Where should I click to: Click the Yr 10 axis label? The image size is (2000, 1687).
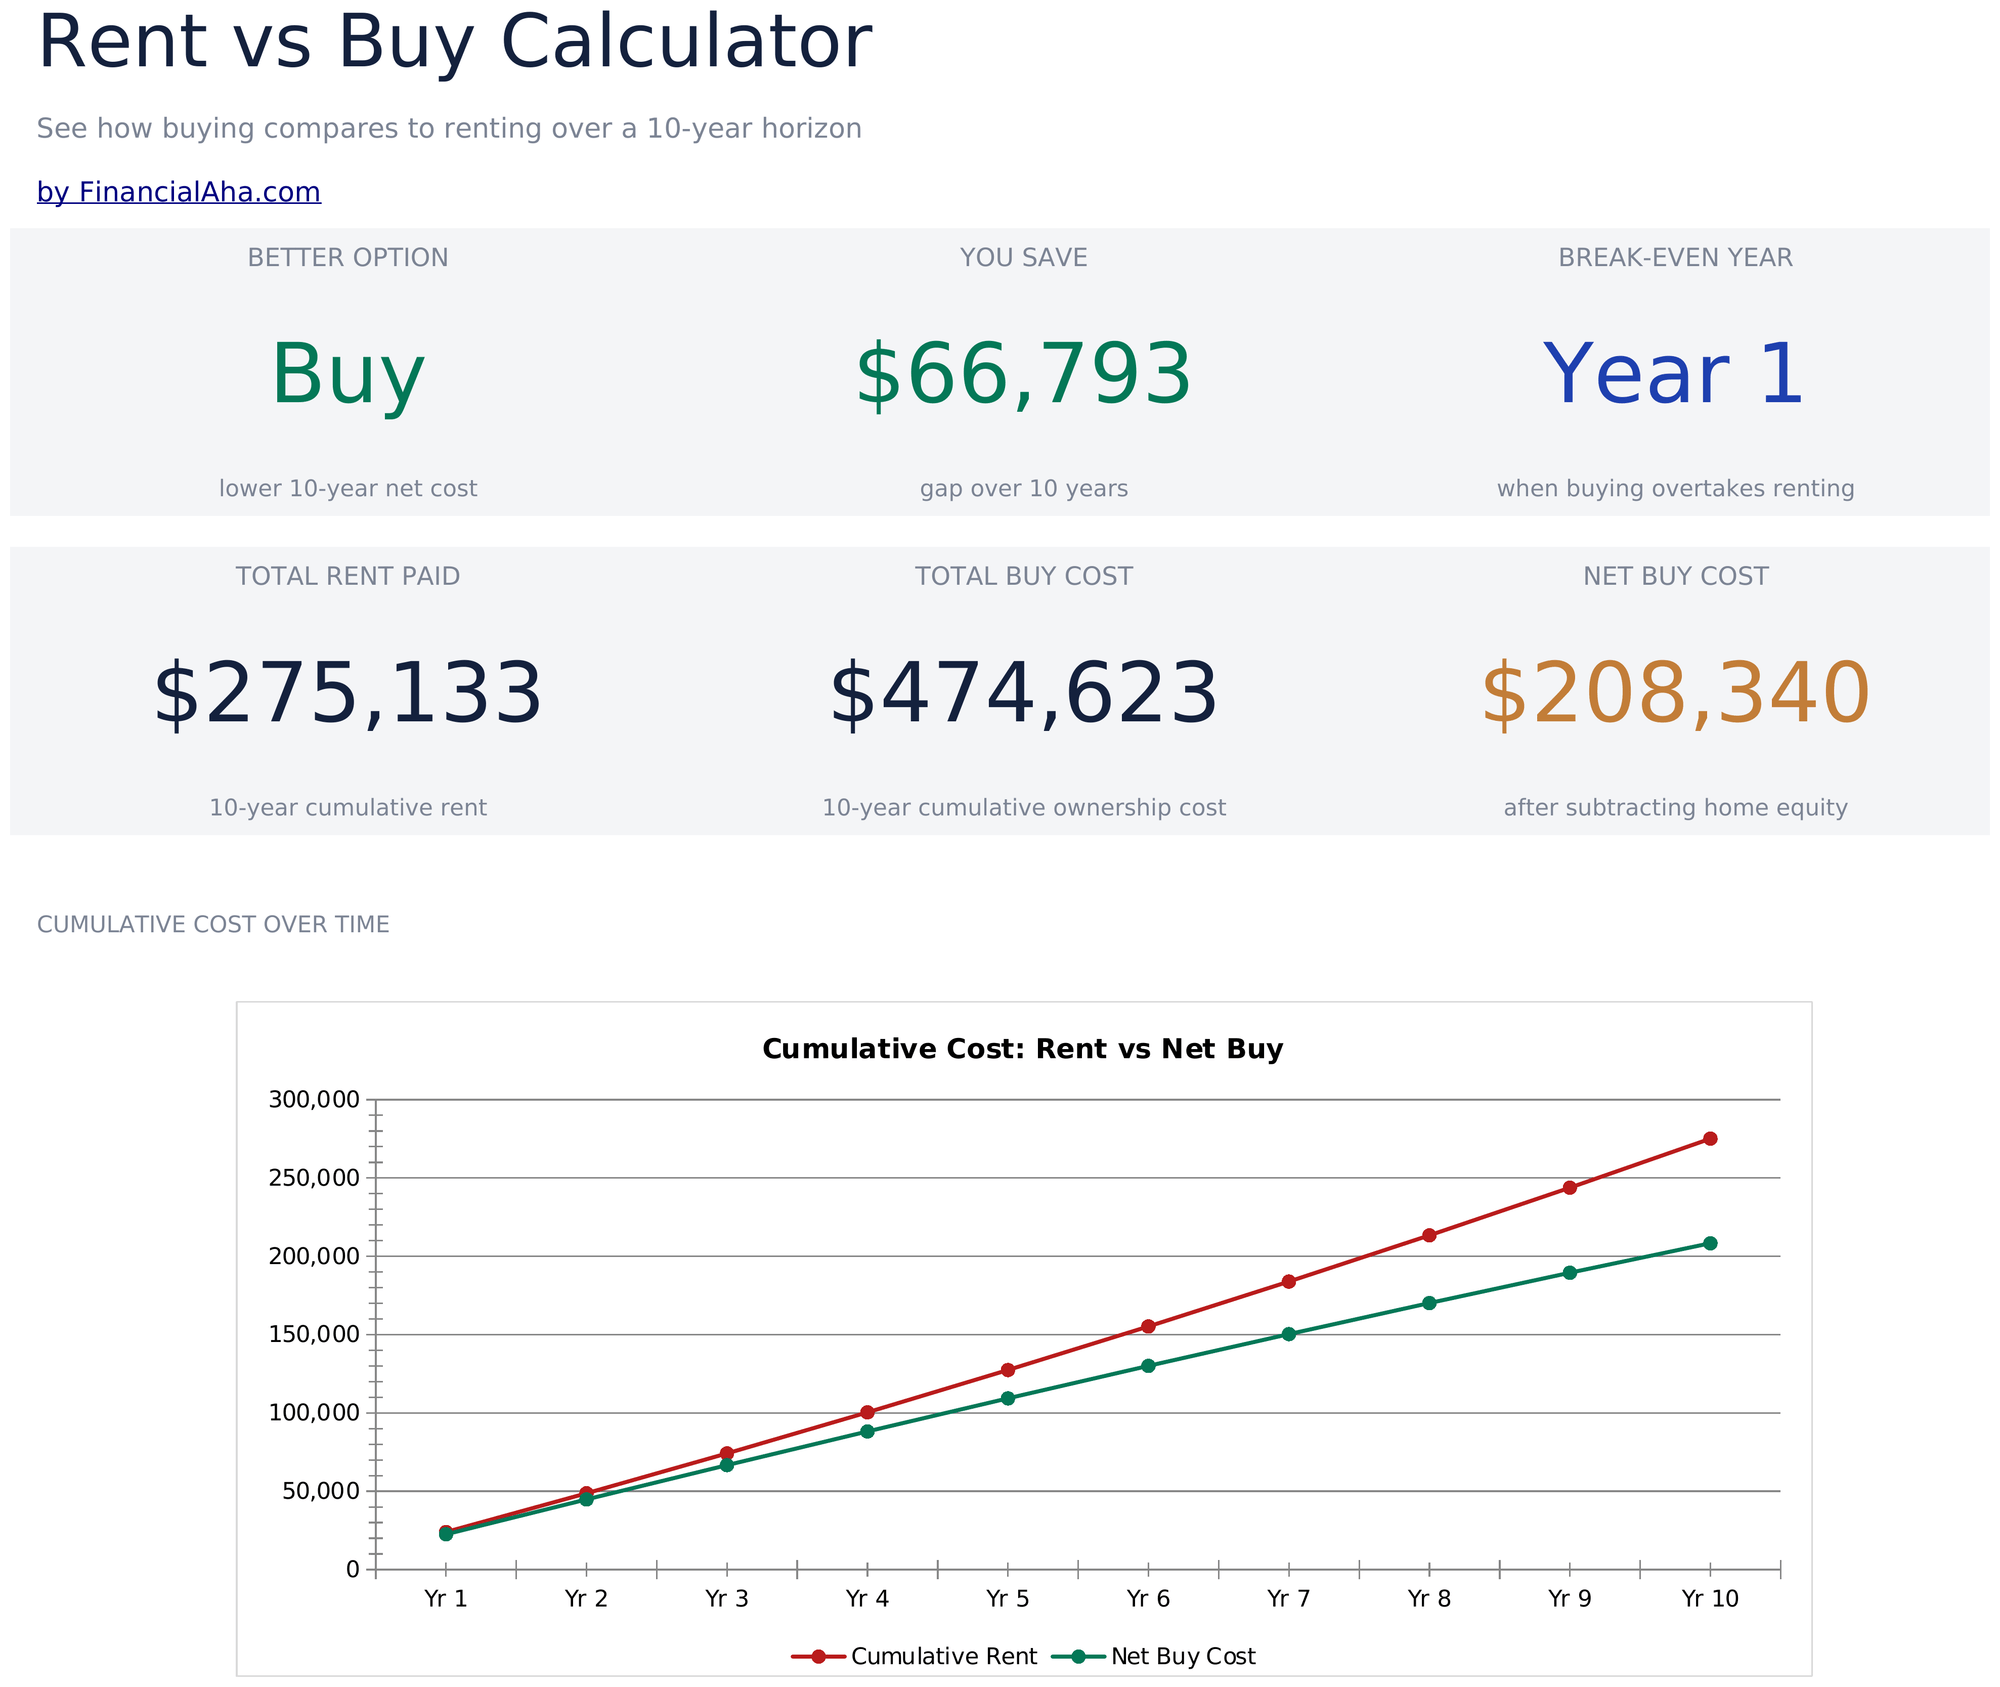pos(1710,1598)
